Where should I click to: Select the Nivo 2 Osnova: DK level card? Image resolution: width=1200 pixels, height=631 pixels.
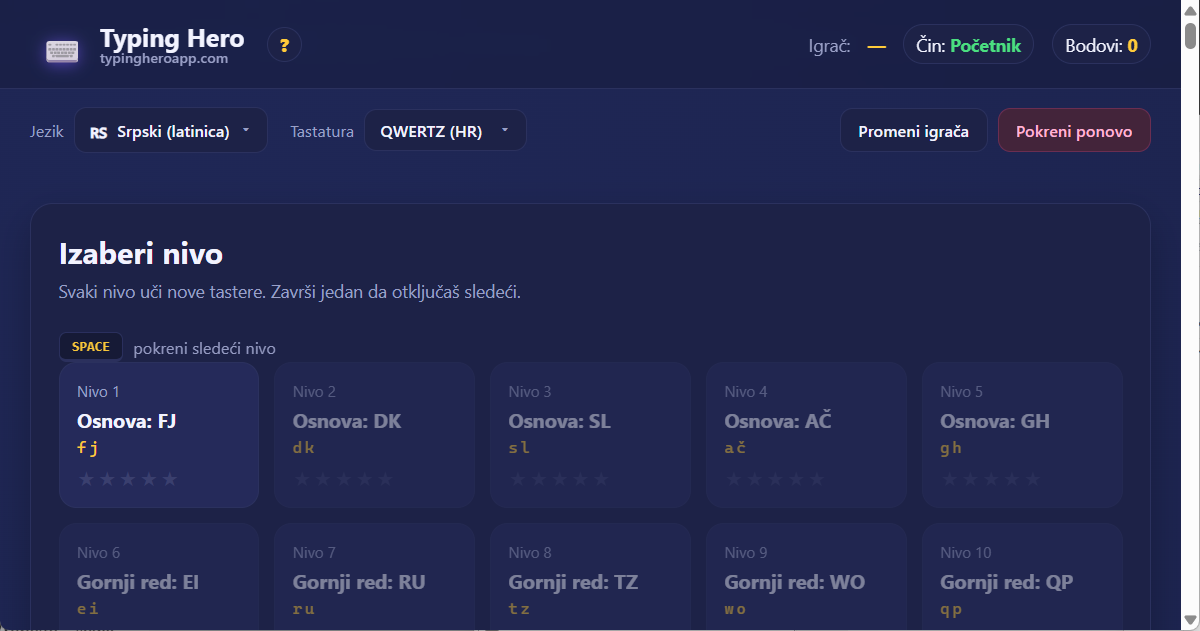[375, 435]
